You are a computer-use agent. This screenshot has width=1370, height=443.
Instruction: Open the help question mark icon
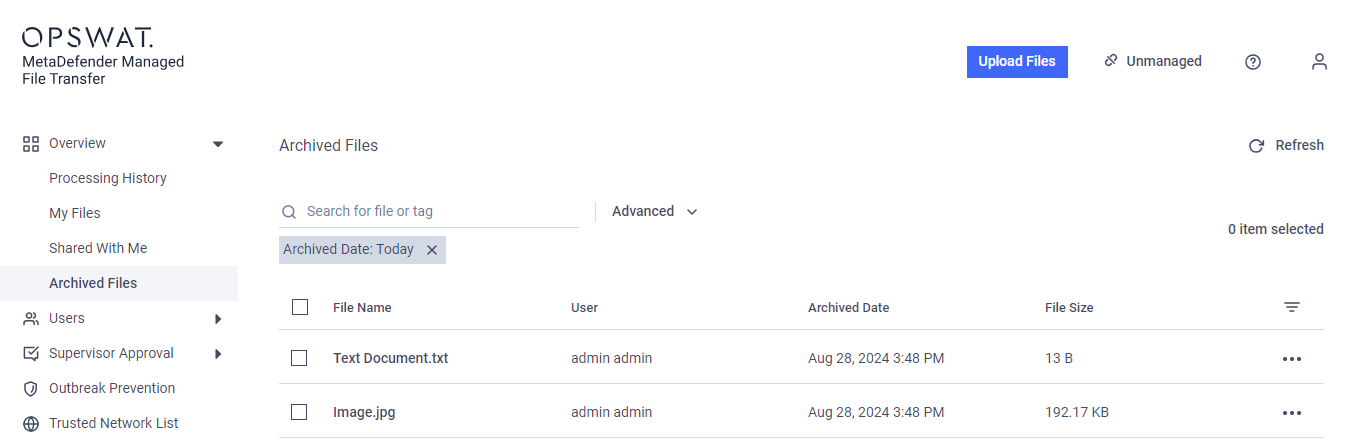1253,62
